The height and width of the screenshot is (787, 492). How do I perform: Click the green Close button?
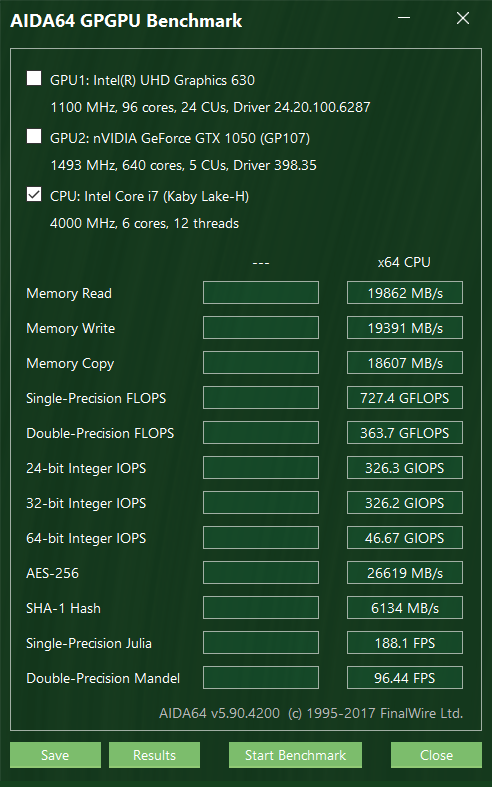(x=436, y=755)
